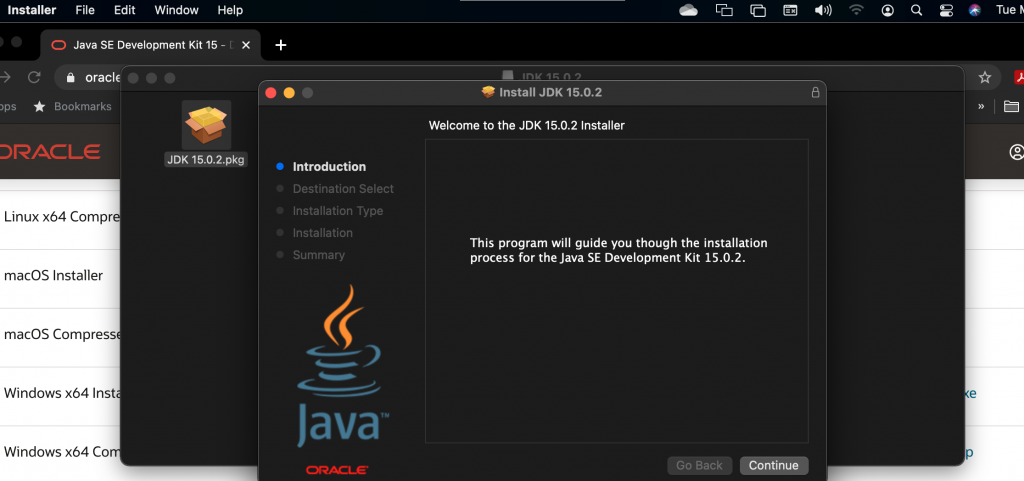Bookmark this page with star icon
The height and width of the screenshot is (481, 1024).
point(985,78)
